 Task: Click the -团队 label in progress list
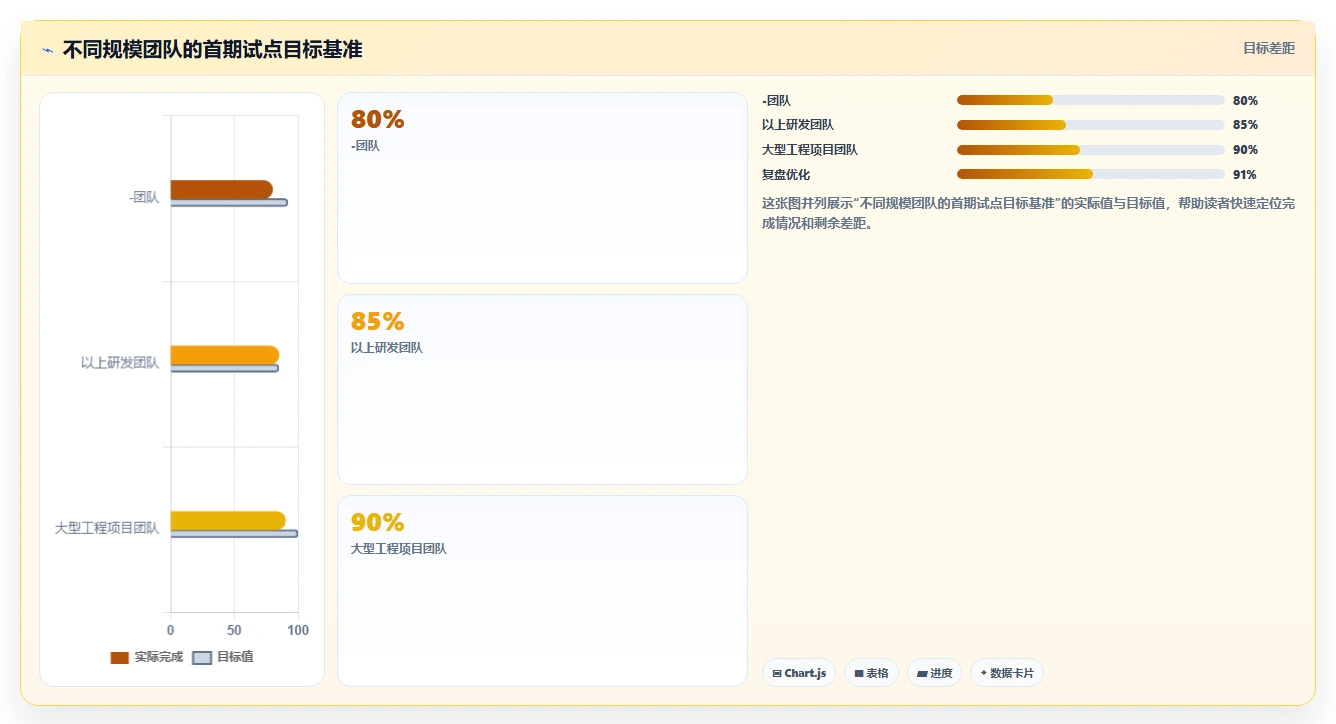[x=776, y=100]
